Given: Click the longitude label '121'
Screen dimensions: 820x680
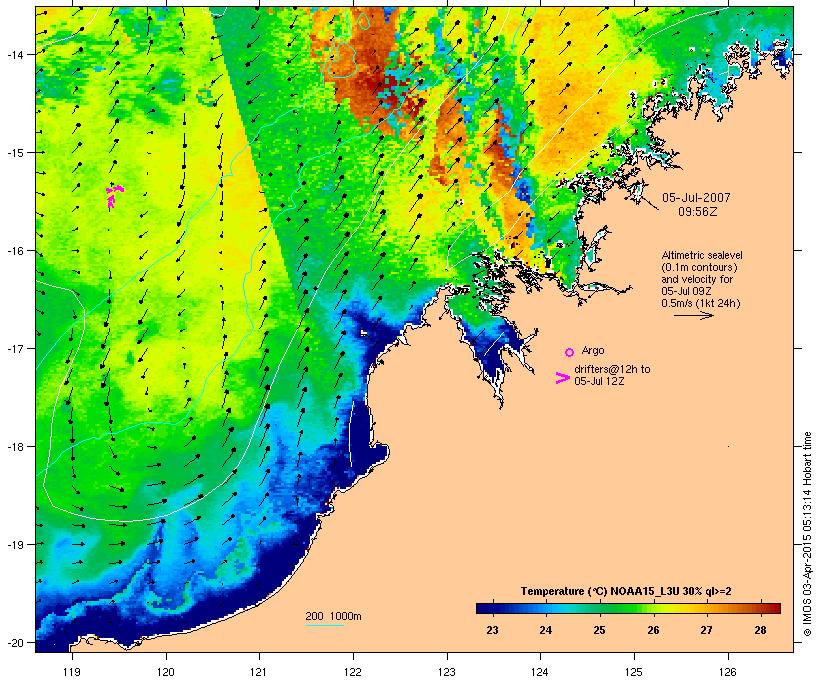Looking at the screenshot, I should tap(259, 672).
